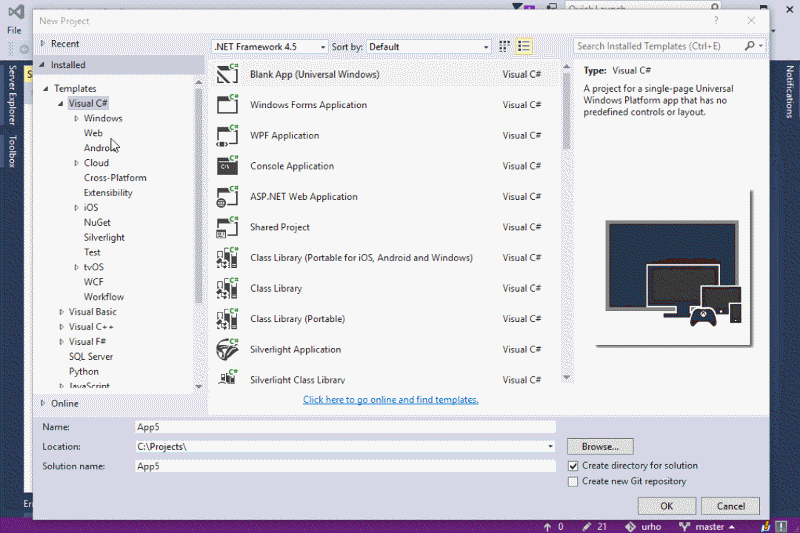Select the Workflow category
Viewport: 800px width, 533px height.
coord(104,297)
